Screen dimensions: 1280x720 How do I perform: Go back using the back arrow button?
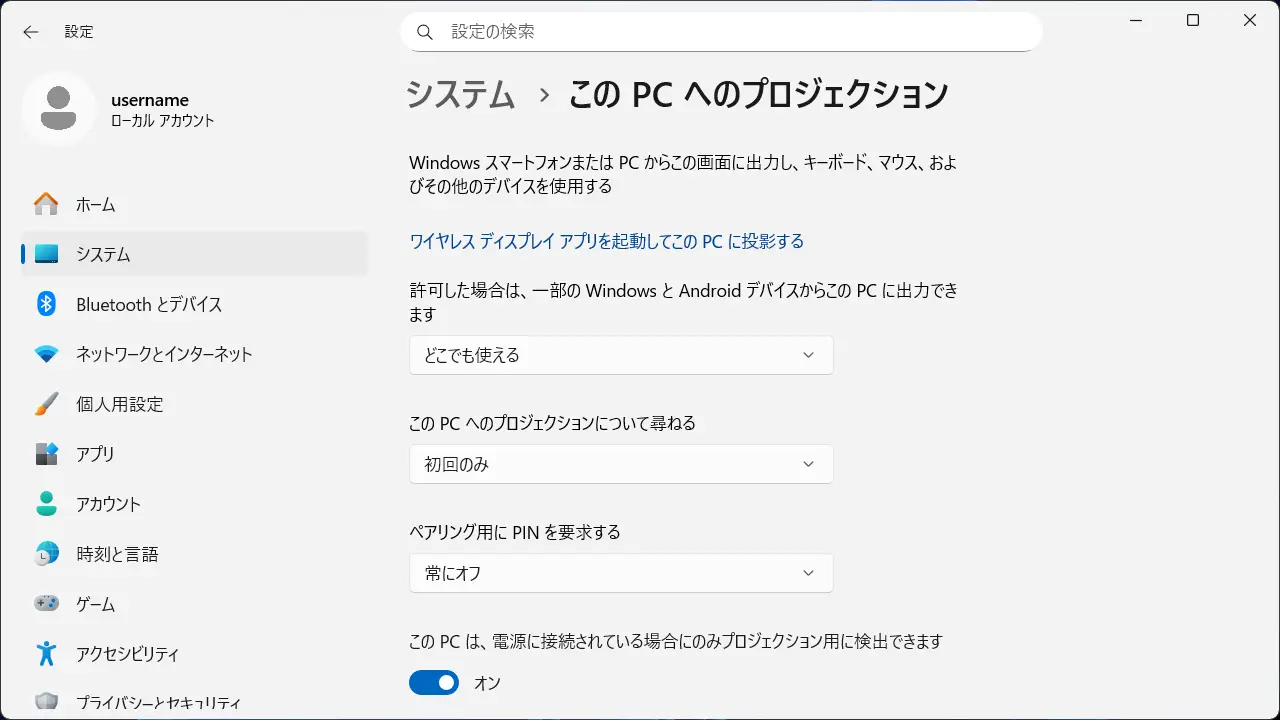click(x=31, y=32)
